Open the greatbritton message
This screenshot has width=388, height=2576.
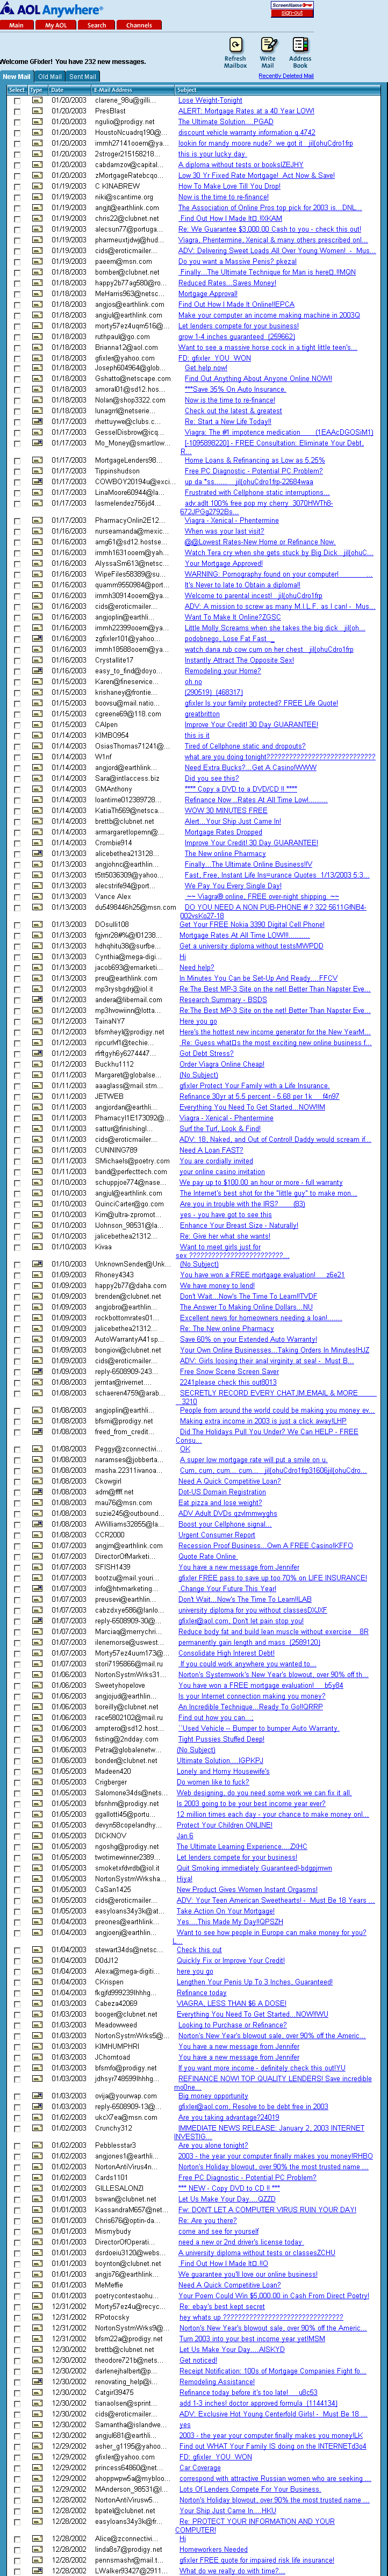pyautogui.click(x=202, y=714)
